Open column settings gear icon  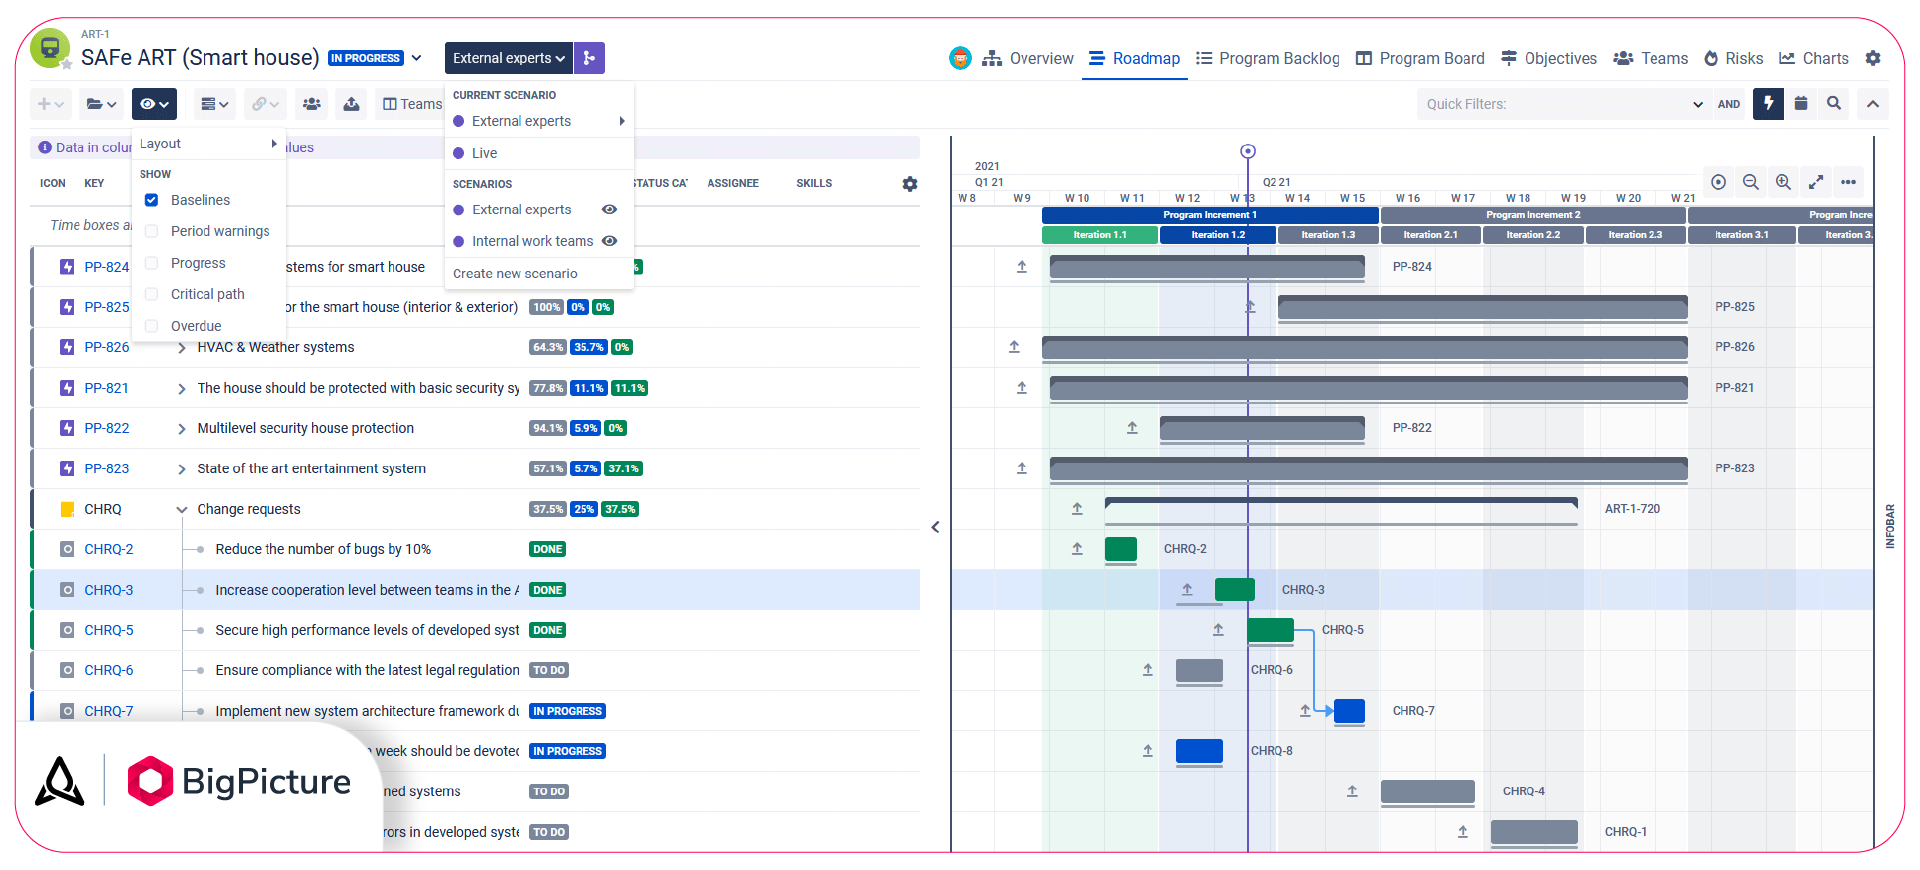[910, 184]
